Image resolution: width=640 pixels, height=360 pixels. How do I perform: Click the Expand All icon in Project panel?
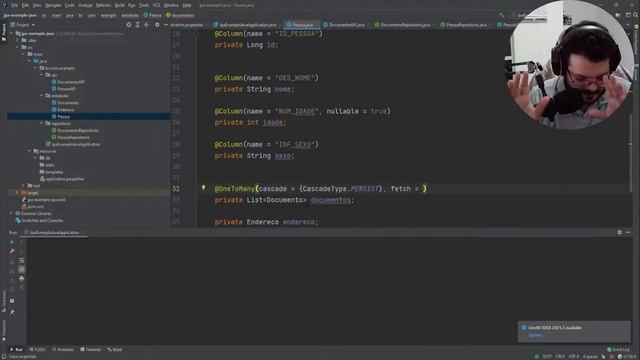(x=138, y=25)
